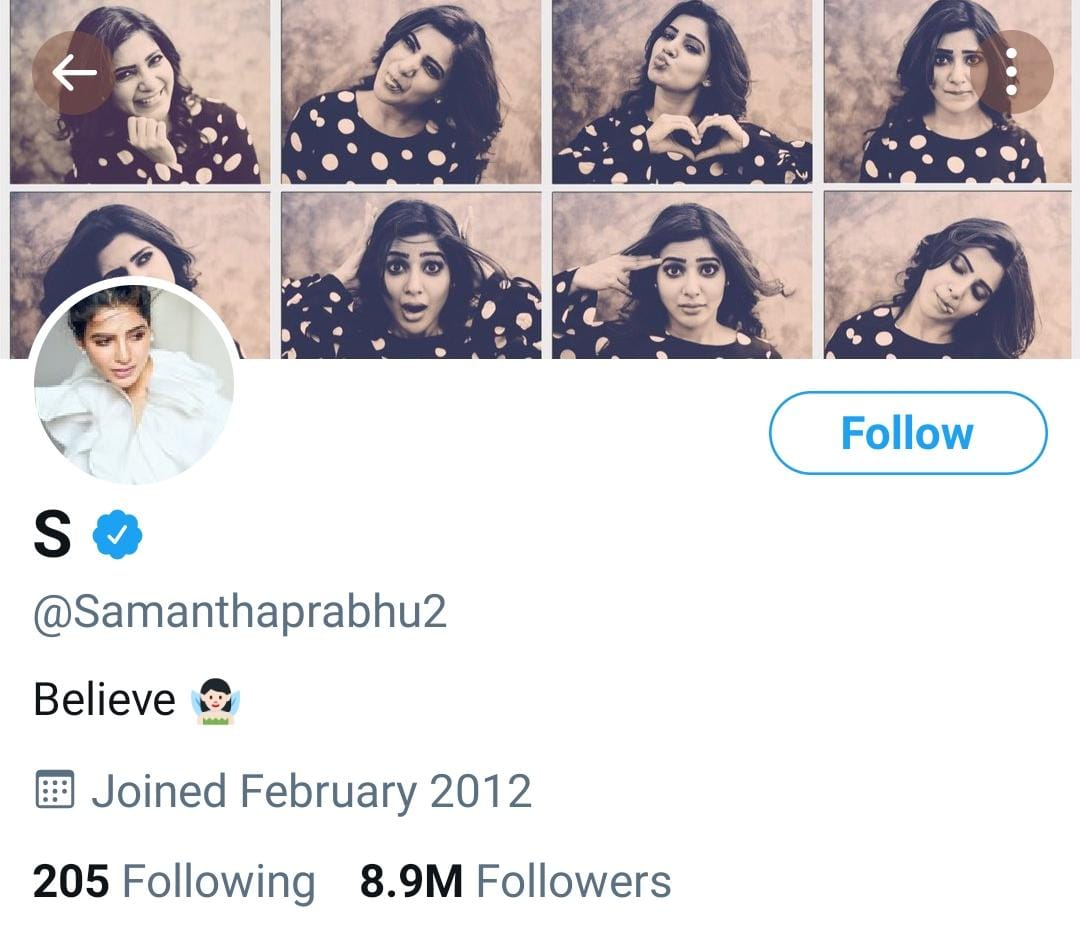Tap the back arrow icon
The height and width of the screenshot is (937, 1080).
(x=73, y=72)
